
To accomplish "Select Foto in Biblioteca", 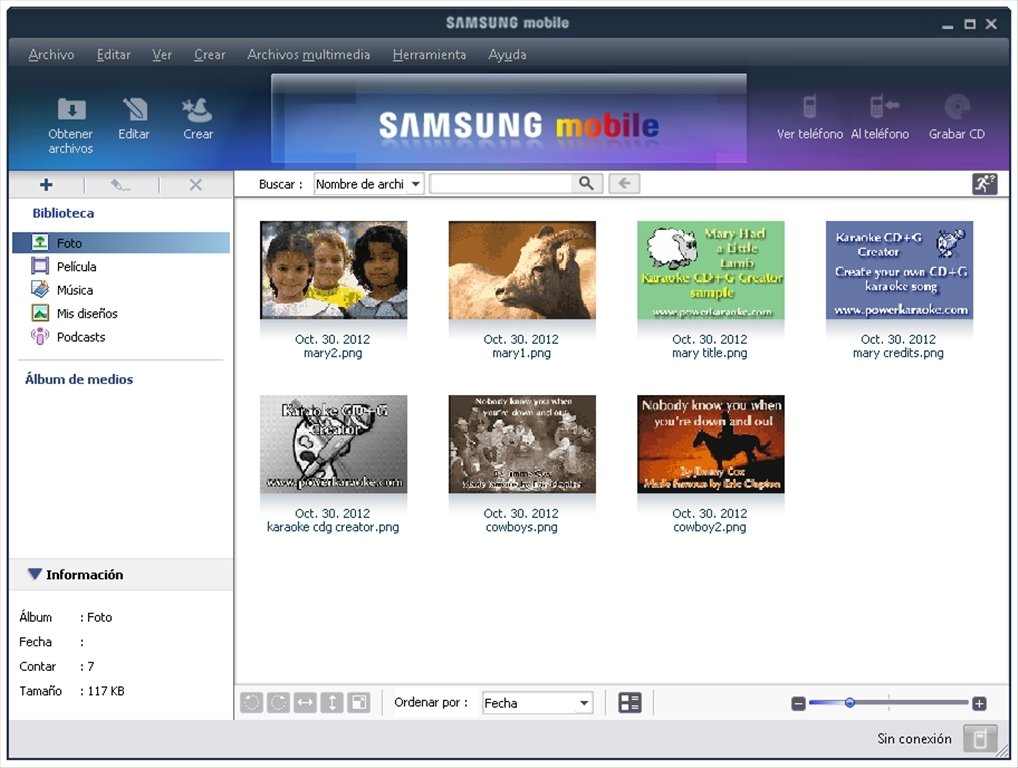I will click(121, 243).
